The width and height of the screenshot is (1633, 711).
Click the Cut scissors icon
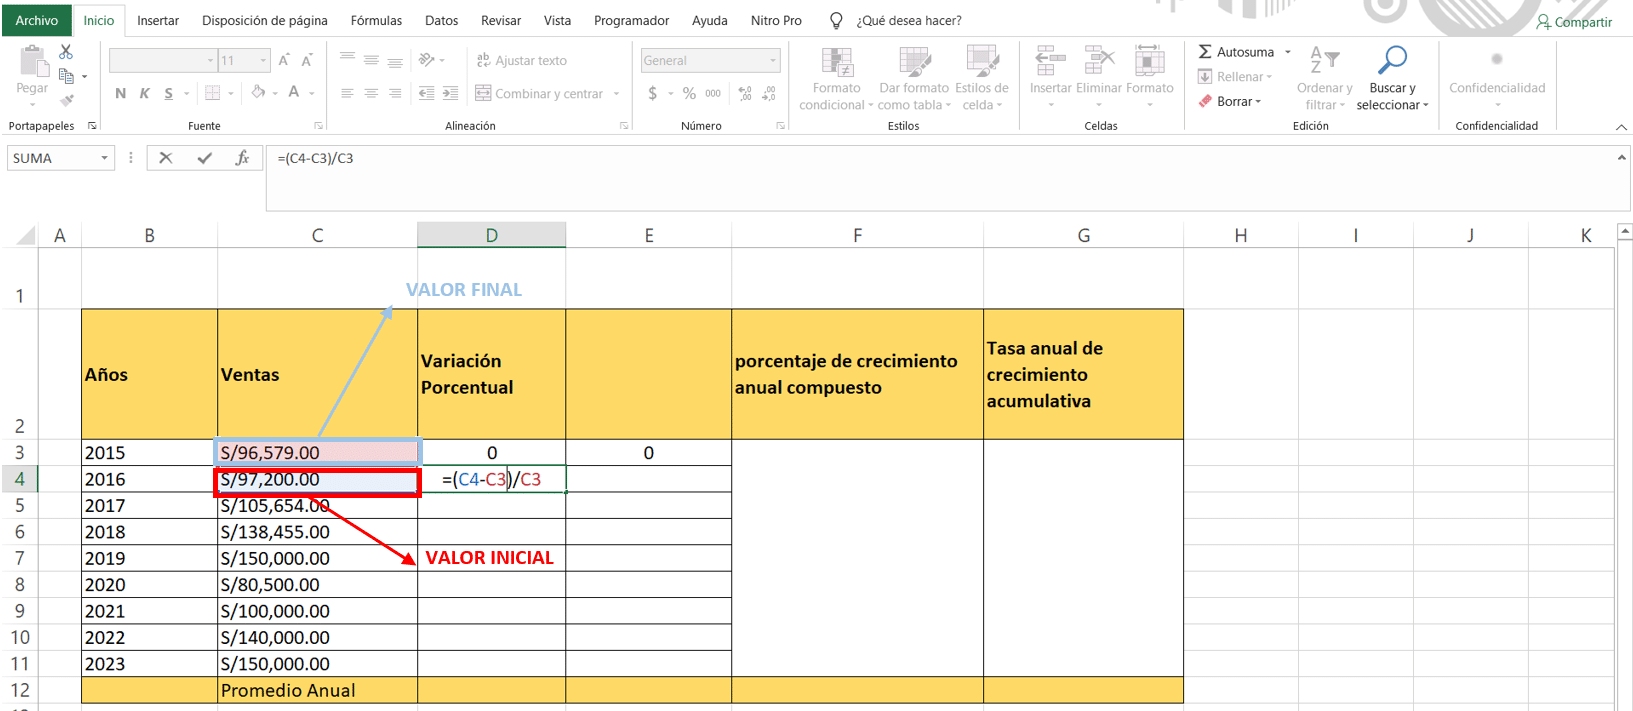pos(66,52)
